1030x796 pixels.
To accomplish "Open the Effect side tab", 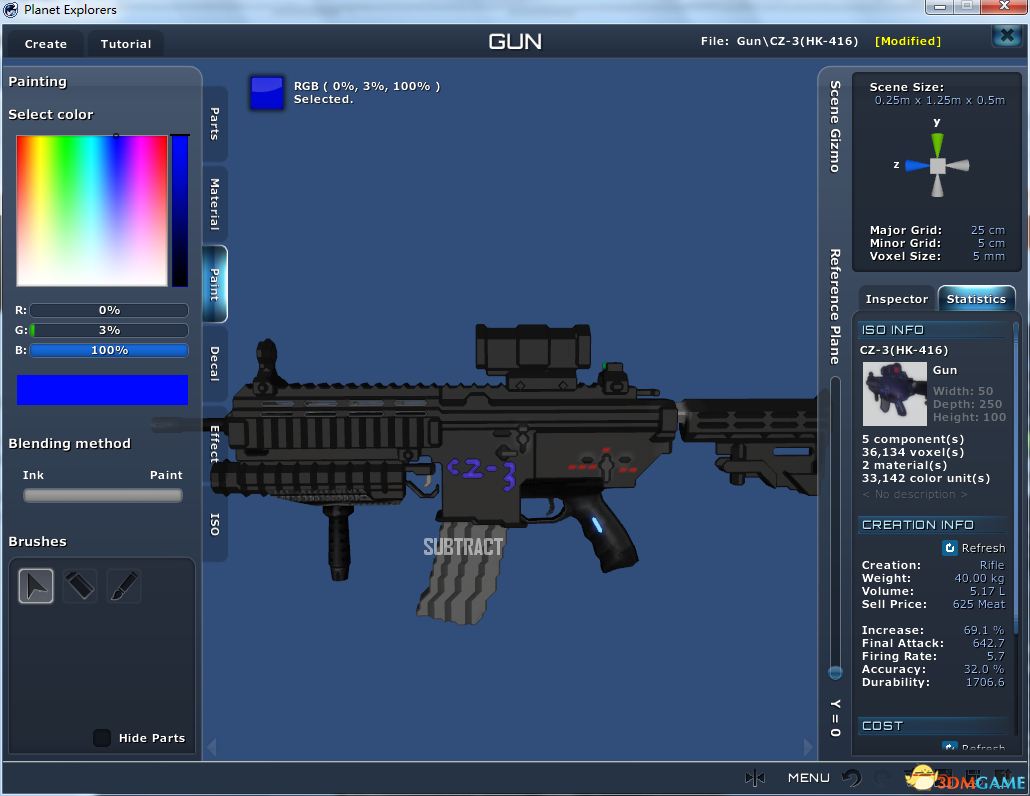I will tap(215, 444).
